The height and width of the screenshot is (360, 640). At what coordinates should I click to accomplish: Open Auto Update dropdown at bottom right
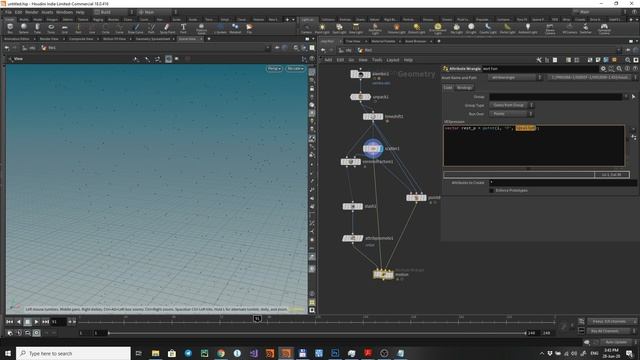(x=618, y=342)
